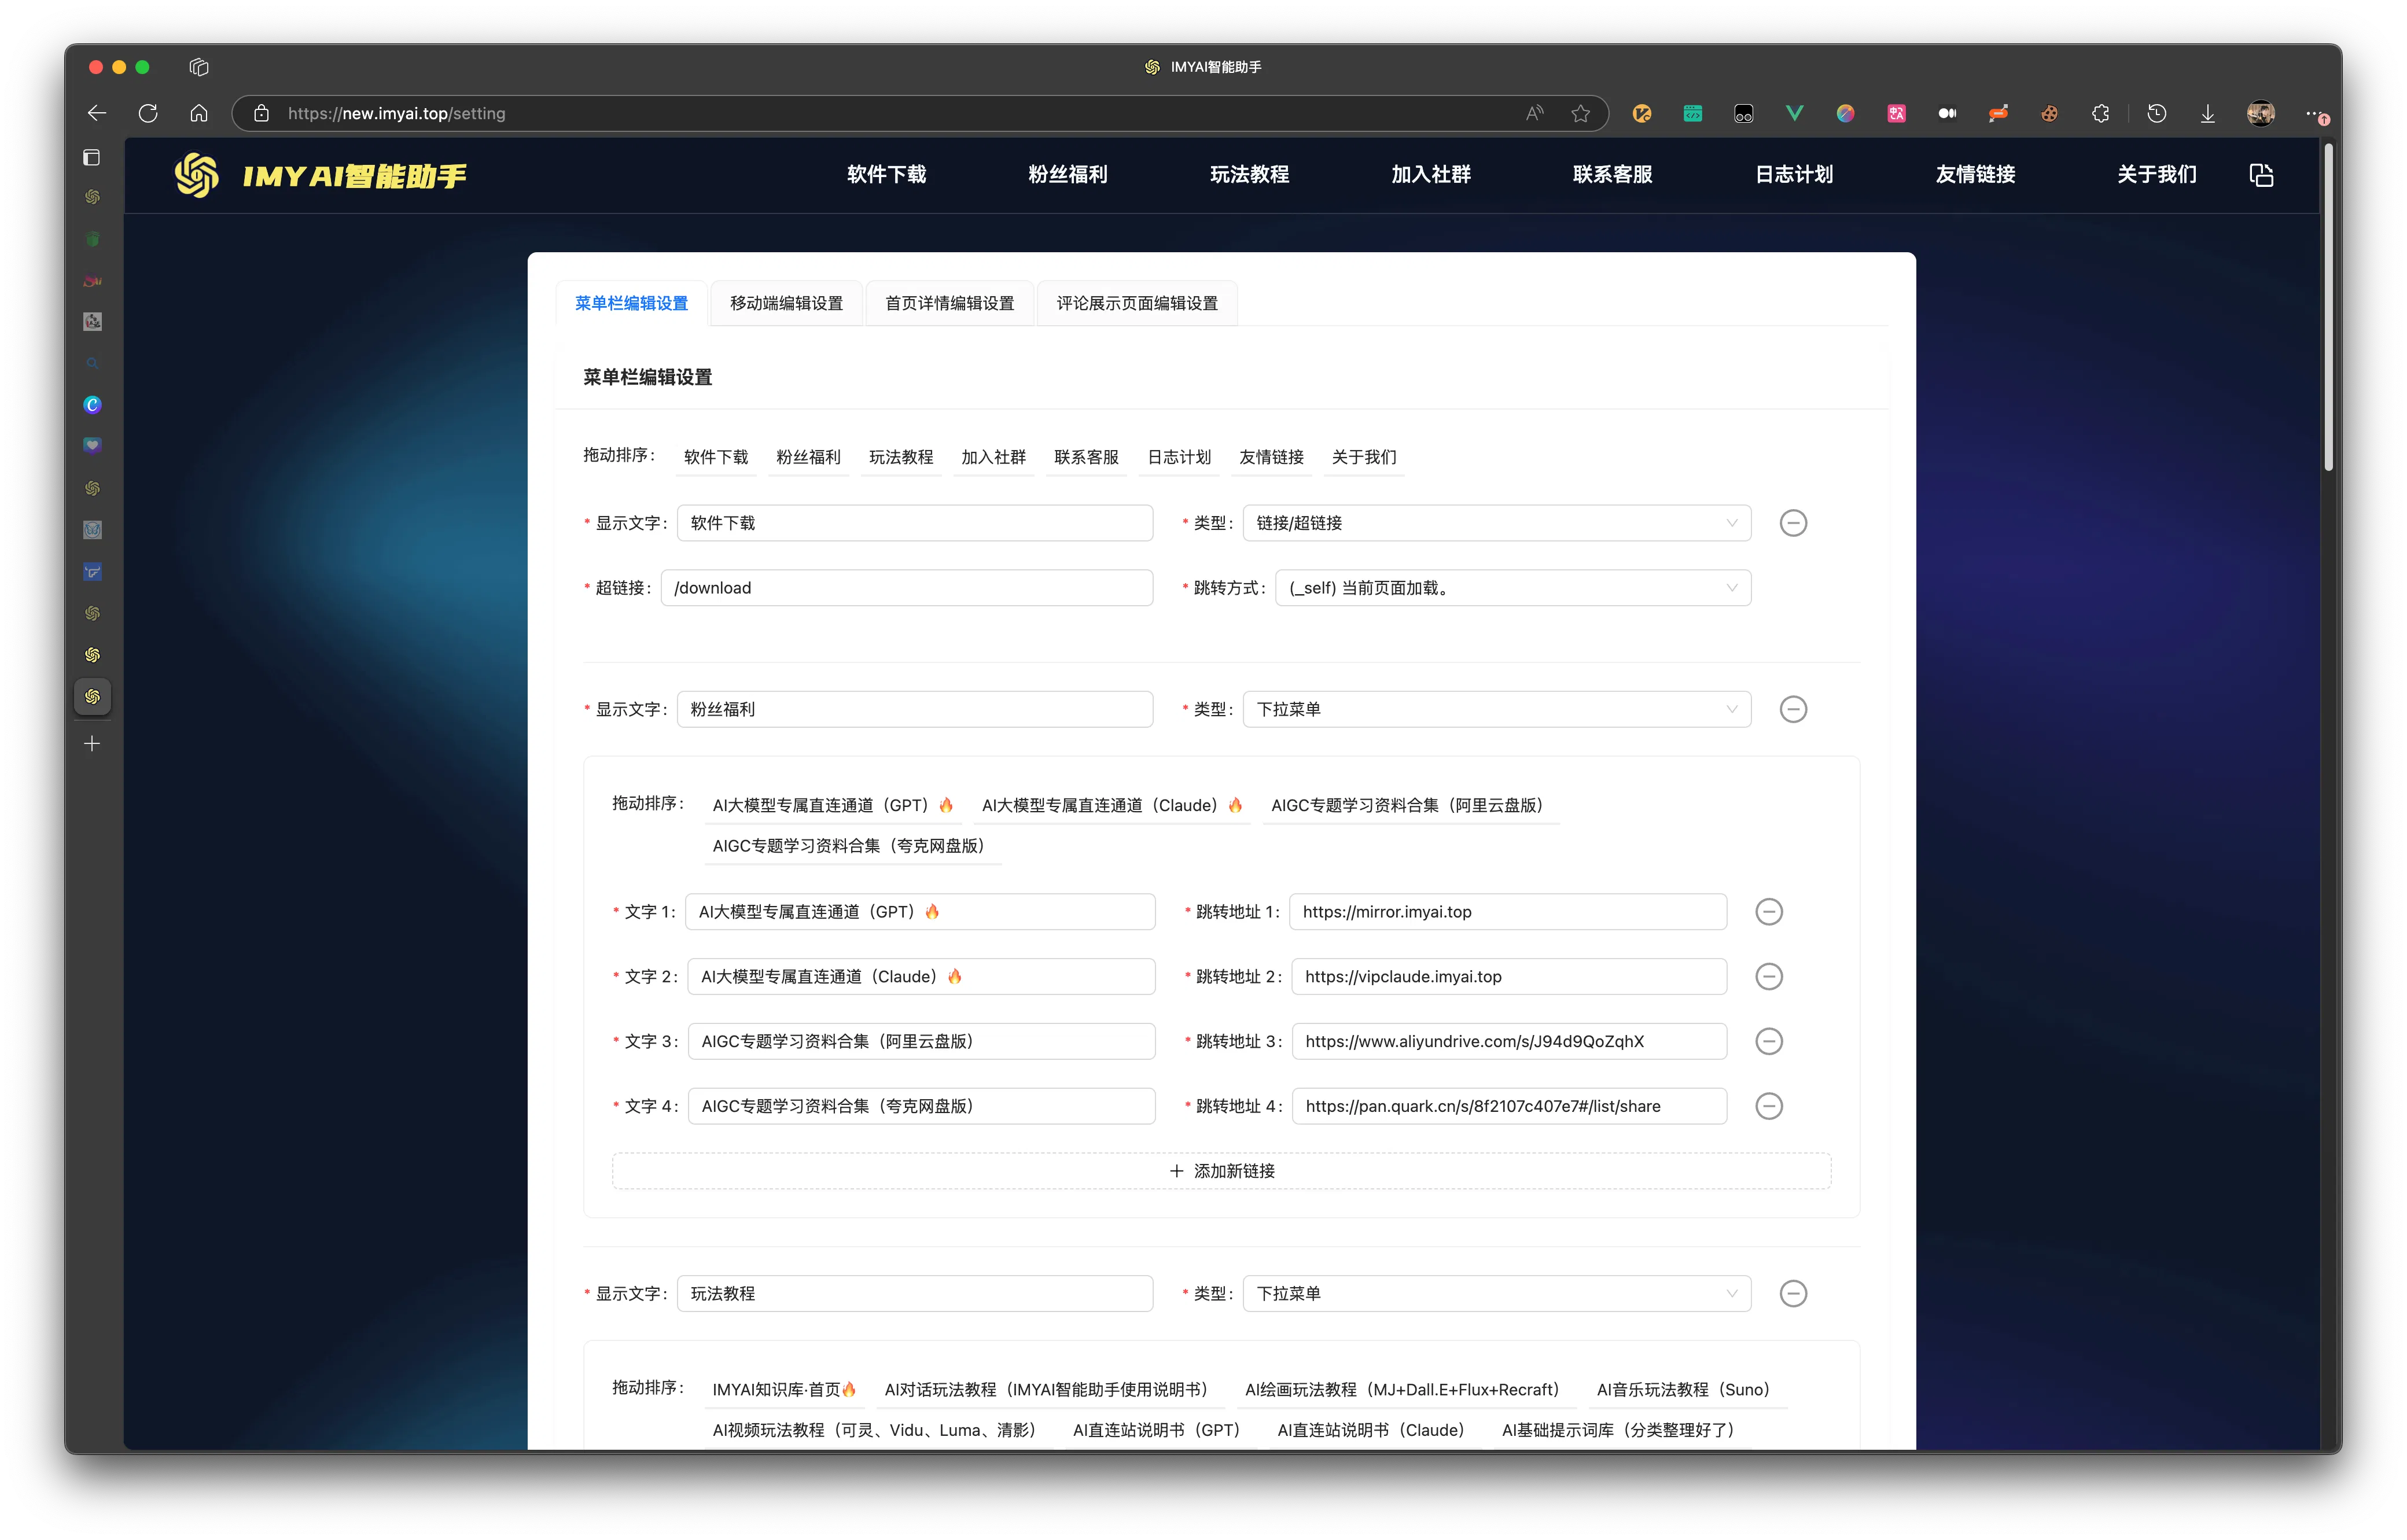Select 软件下载 sort tag in 拖动排序
This screenshot has height=1540, width=2407.
click(x=716, y=457)
